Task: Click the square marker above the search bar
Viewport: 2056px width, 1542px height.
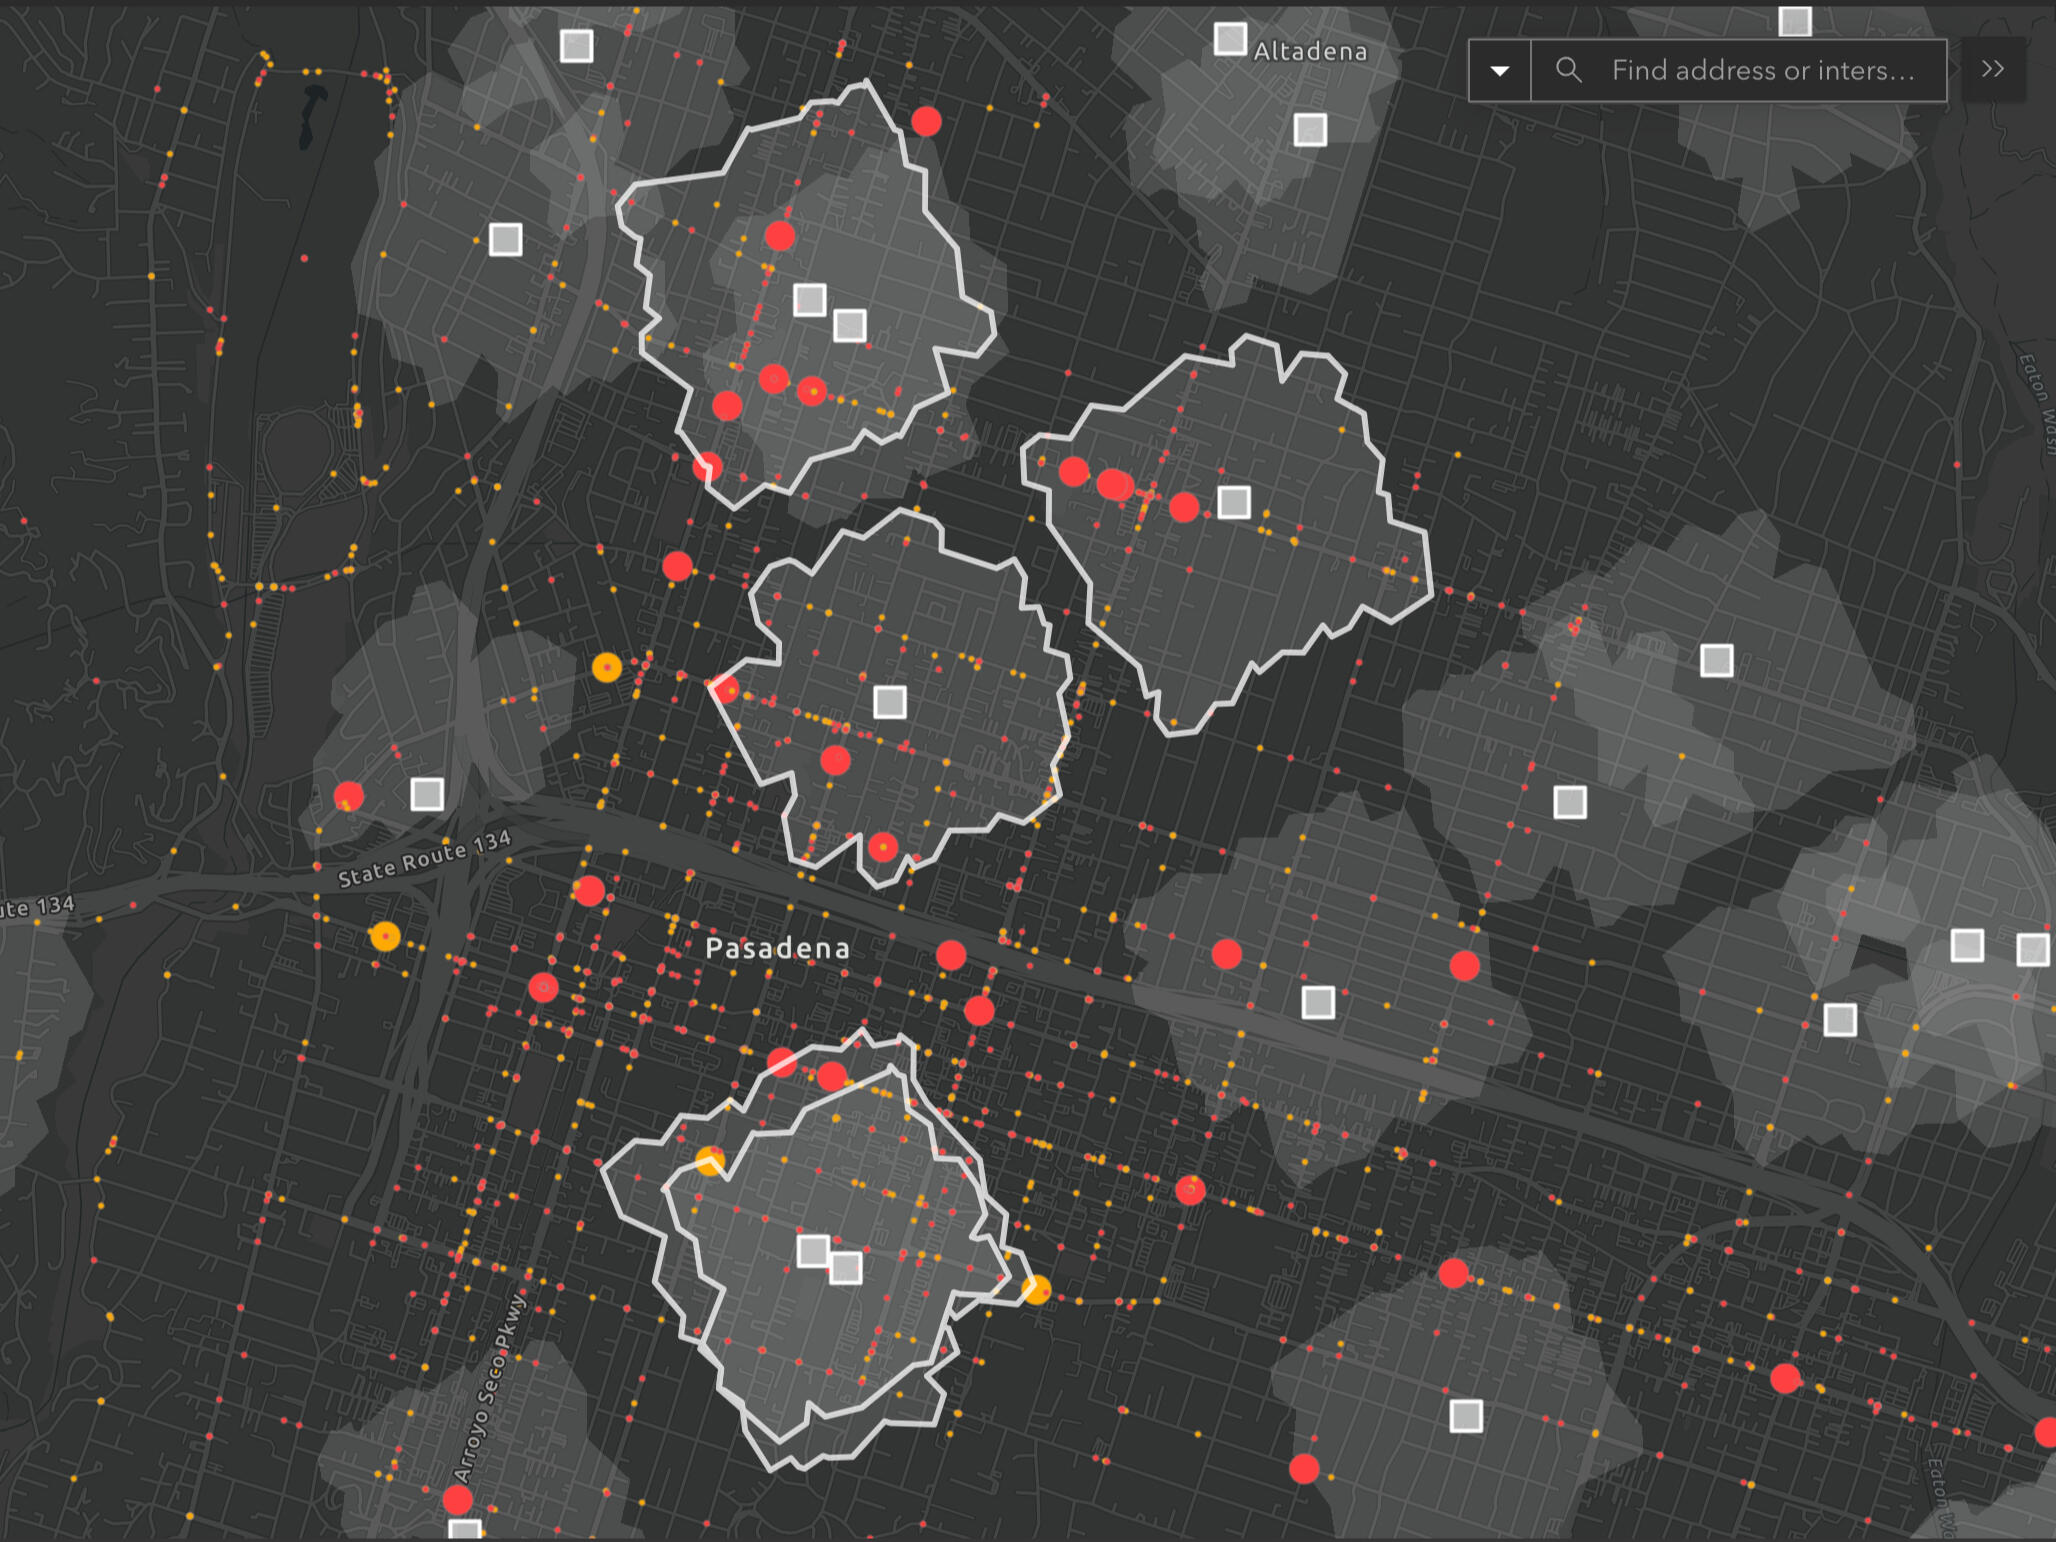Action: [x=1795, y=21]
